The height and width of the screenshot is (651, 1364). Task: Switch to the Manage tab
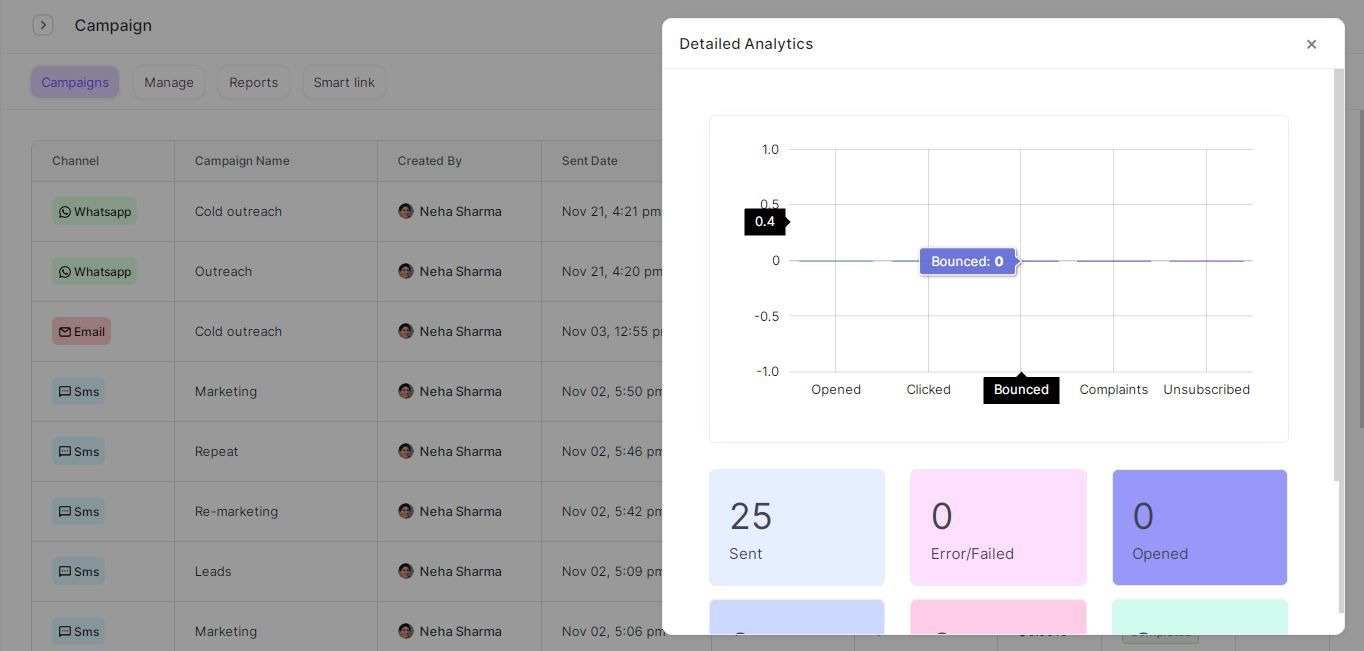[168, 82]
